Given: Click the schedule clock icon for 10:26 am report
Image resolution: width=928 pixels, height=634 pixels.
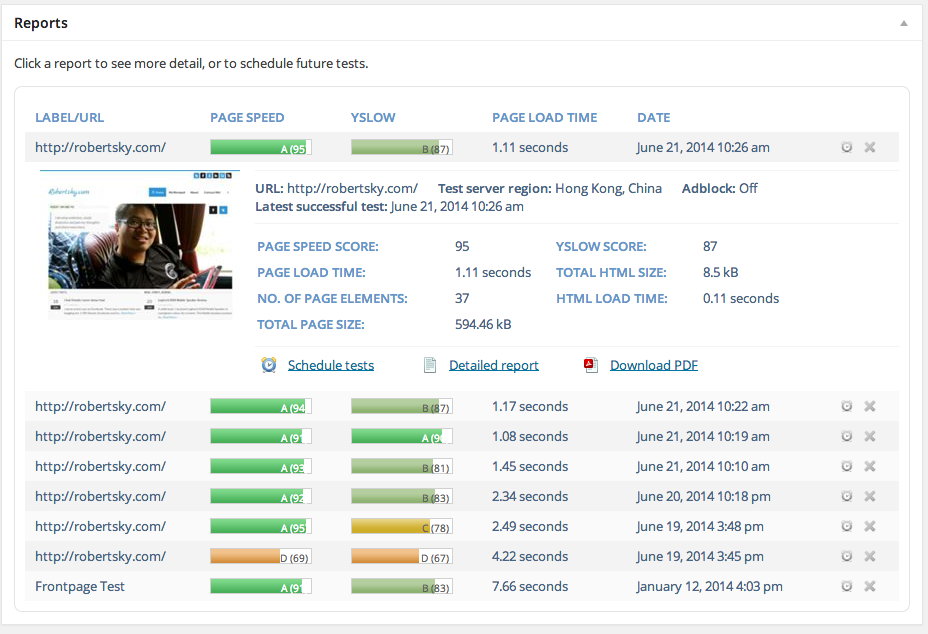Looking at the screenshot, I should [847, 147].
